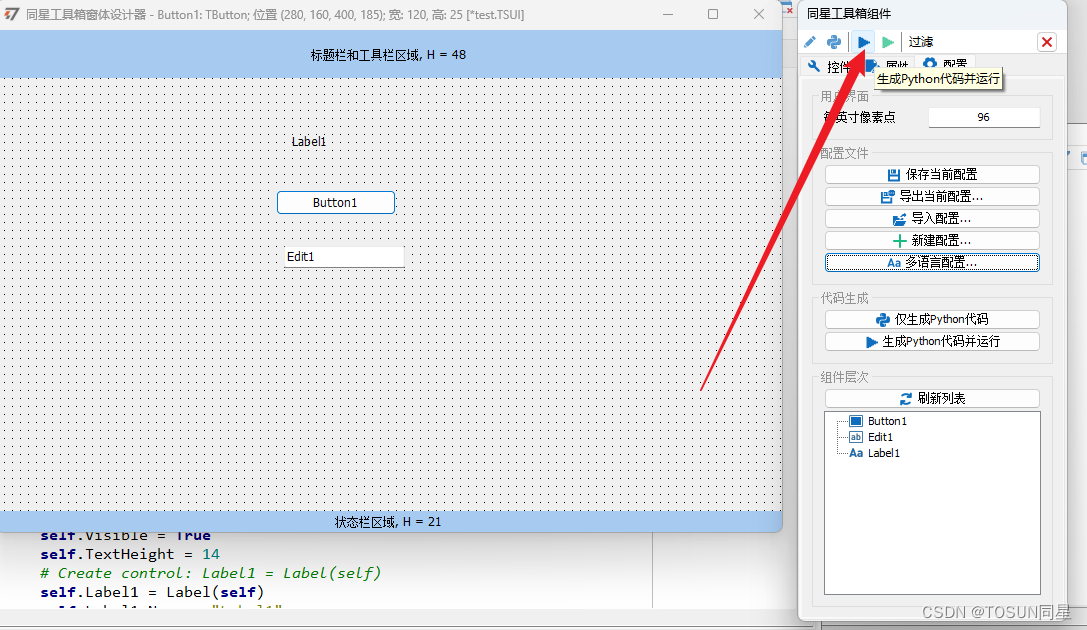Click the Edit1 'ab' icon in tree
Image resolution: width=1087 pixels, height=630 pixels.
[856, 437]
